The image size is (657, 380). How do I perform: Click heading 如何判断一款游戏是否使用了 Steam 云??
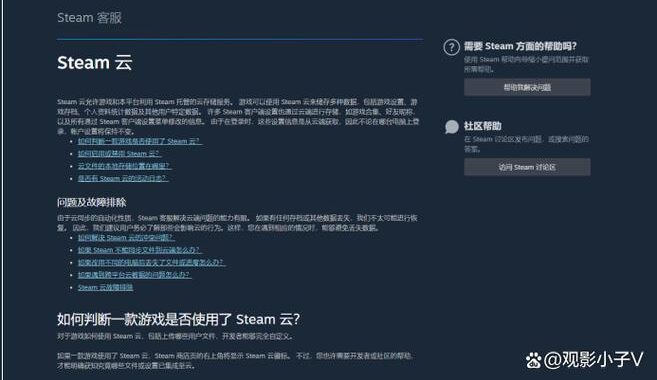coord(178,319)
